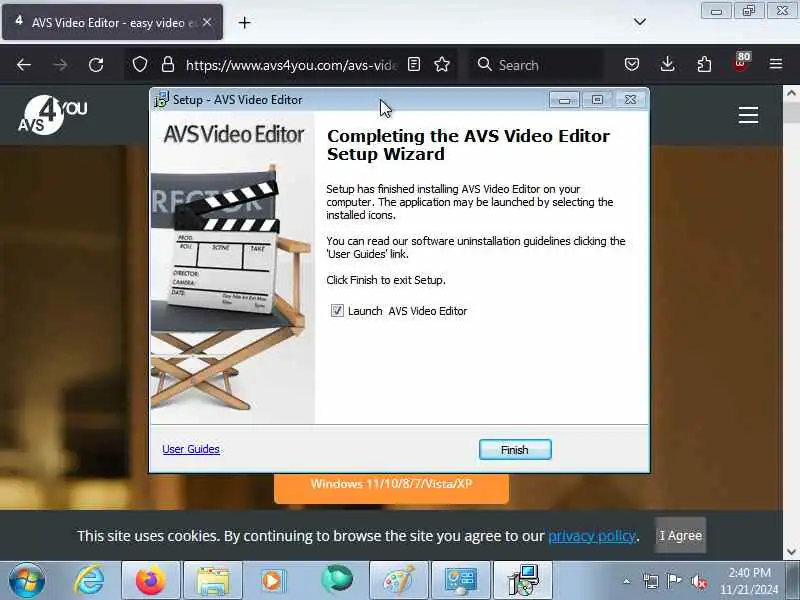Click the red extension icon with 80 badge

point(741,63)
